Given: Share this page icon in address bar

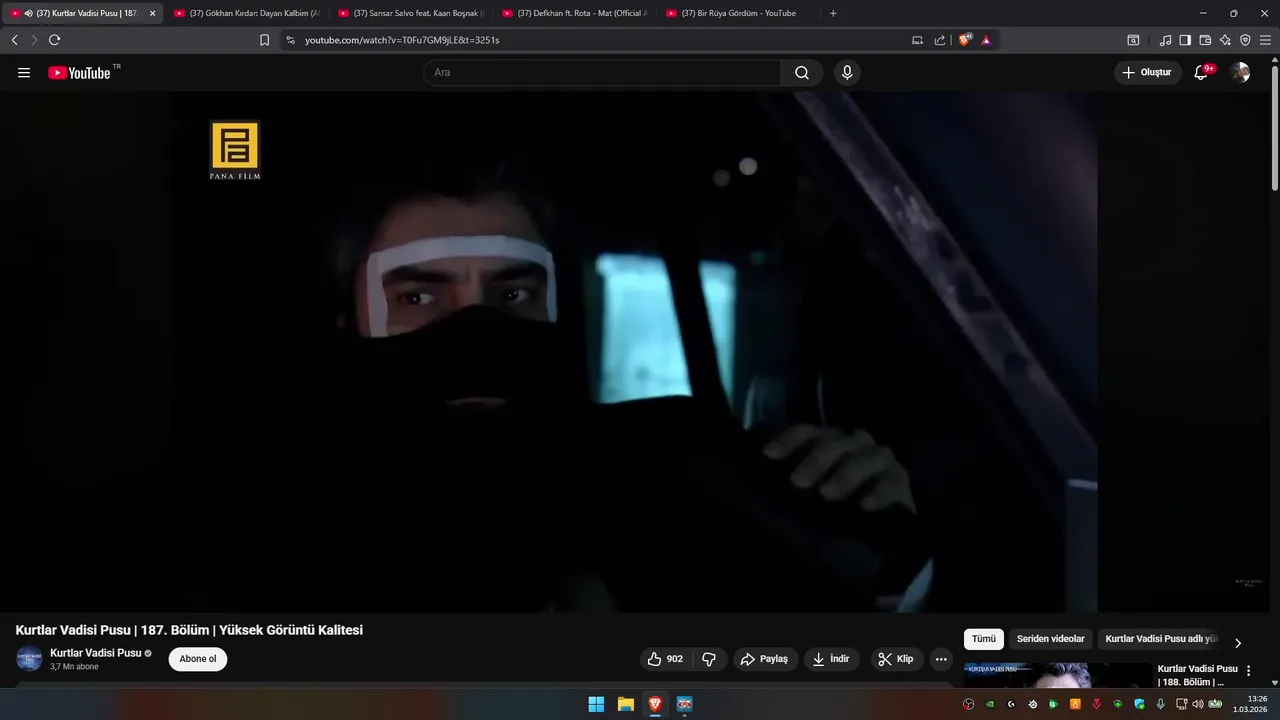Looking at the screenshot, I should (x=940, y=40).
